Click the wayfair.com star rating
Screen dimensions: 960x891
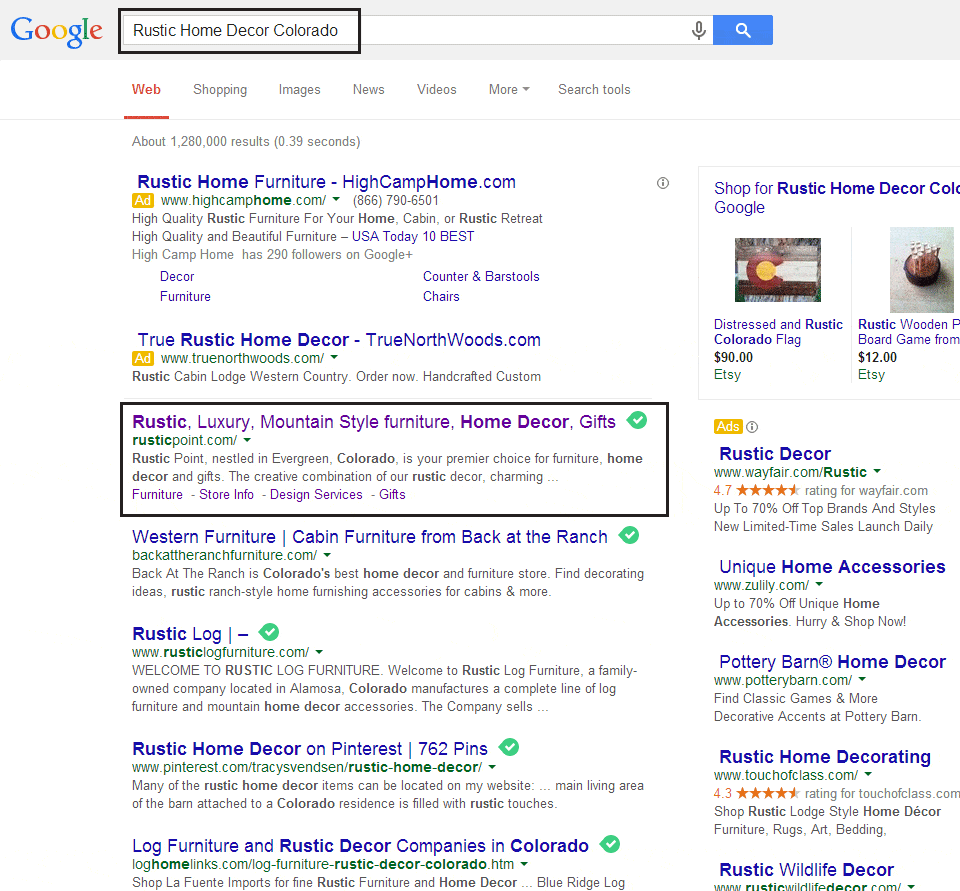(x=768, y=490)
